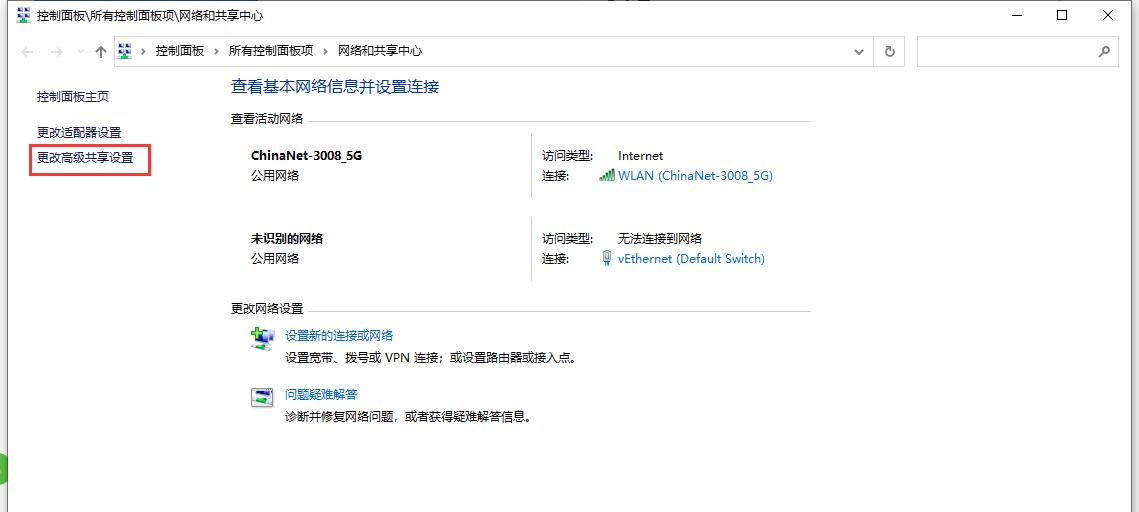Image resolution: width=1139 pixels, height=512 pixels.
Task: Select 所有控制面板项 in the breadcrumb
Action: pos(271,51)
